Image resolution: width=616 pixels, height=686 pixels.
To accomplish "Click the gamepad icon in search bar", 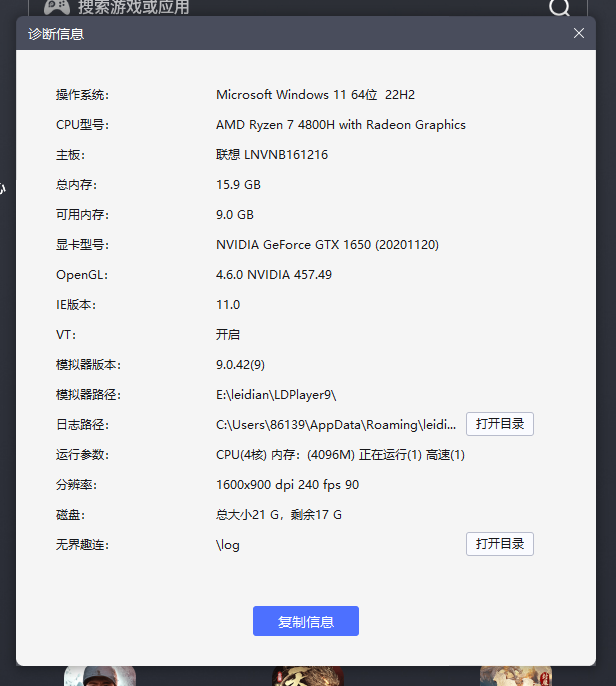I will (56, 7).
